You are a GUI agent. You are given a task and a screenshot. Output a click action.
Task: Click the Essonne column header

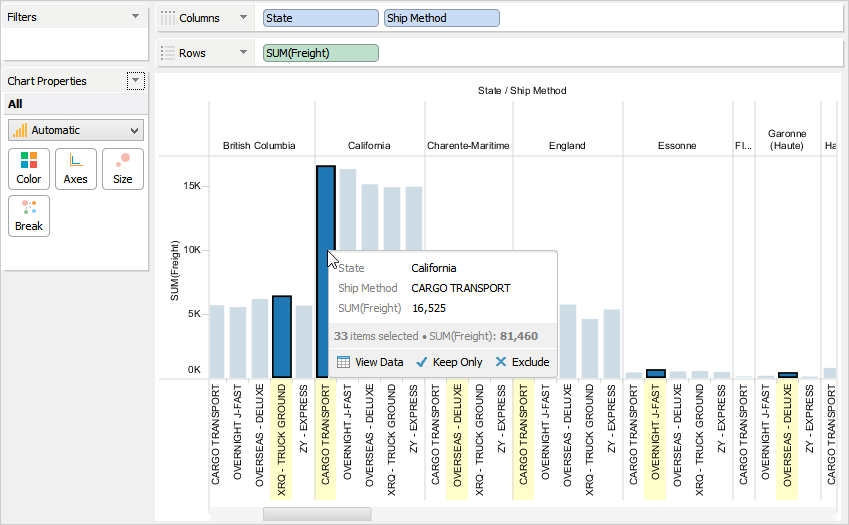click(677, 146)
